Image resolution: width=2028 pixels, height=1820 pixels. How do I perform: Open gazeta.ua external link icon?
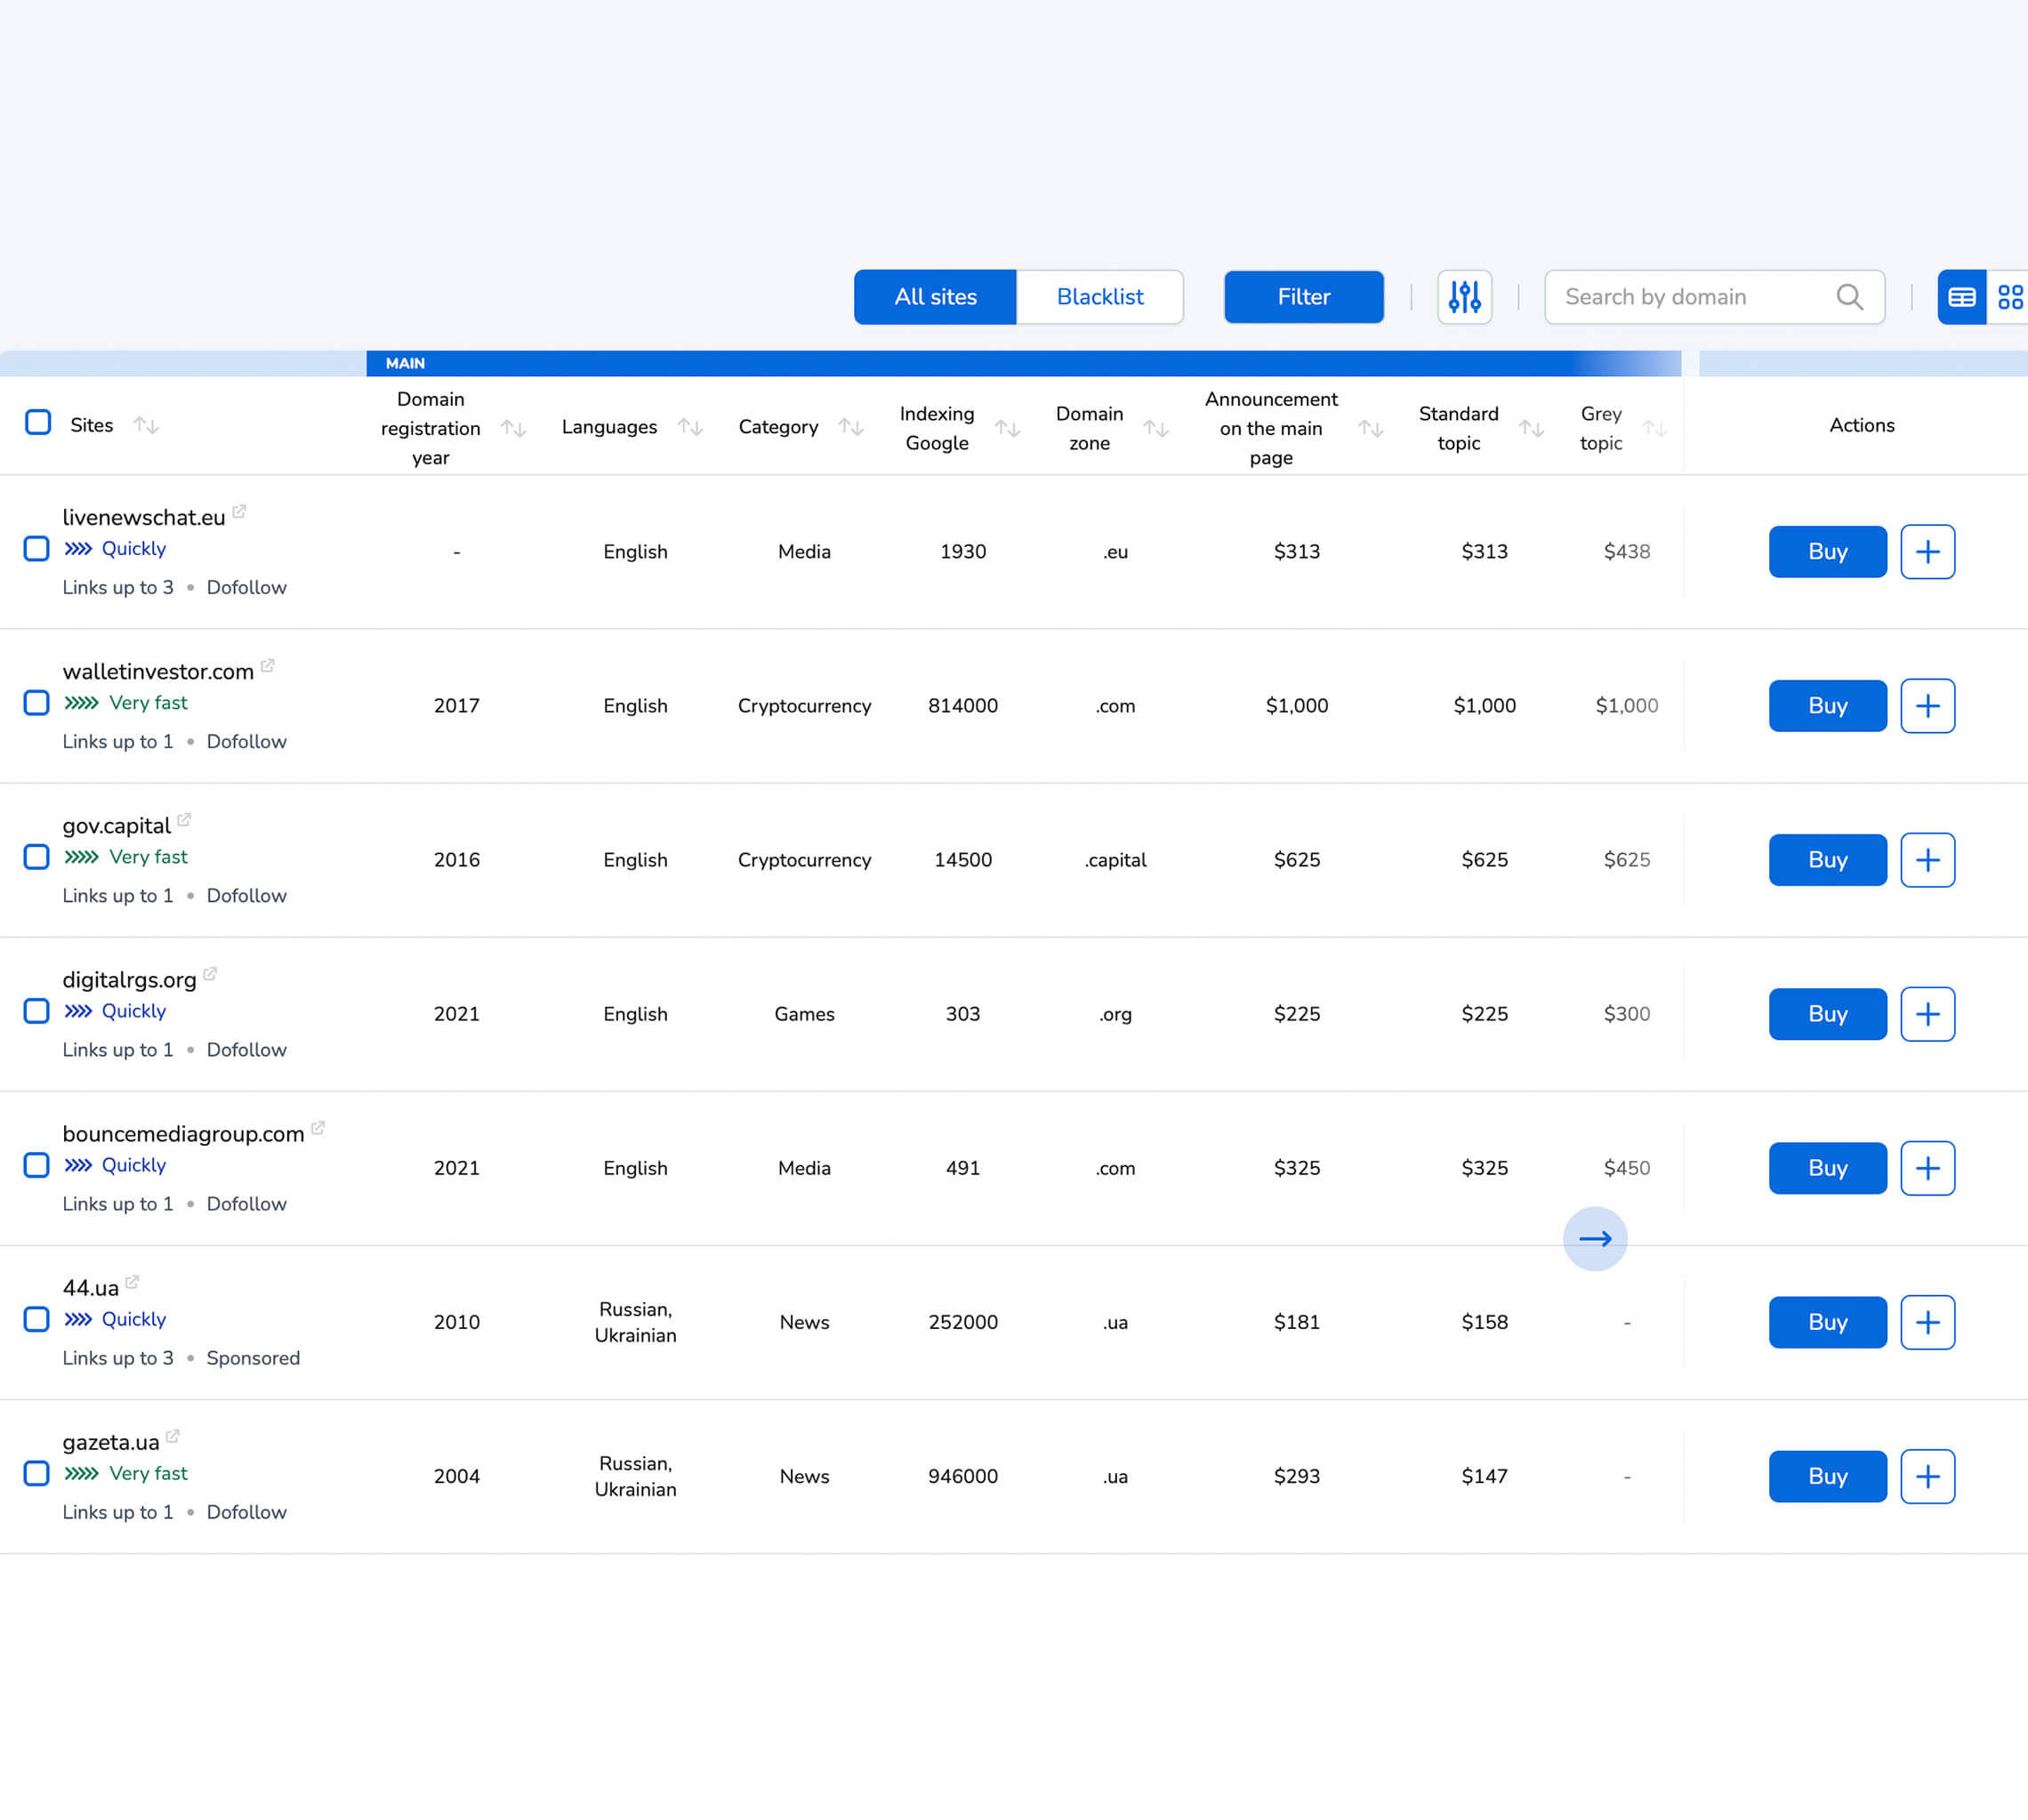(173, 1437)
